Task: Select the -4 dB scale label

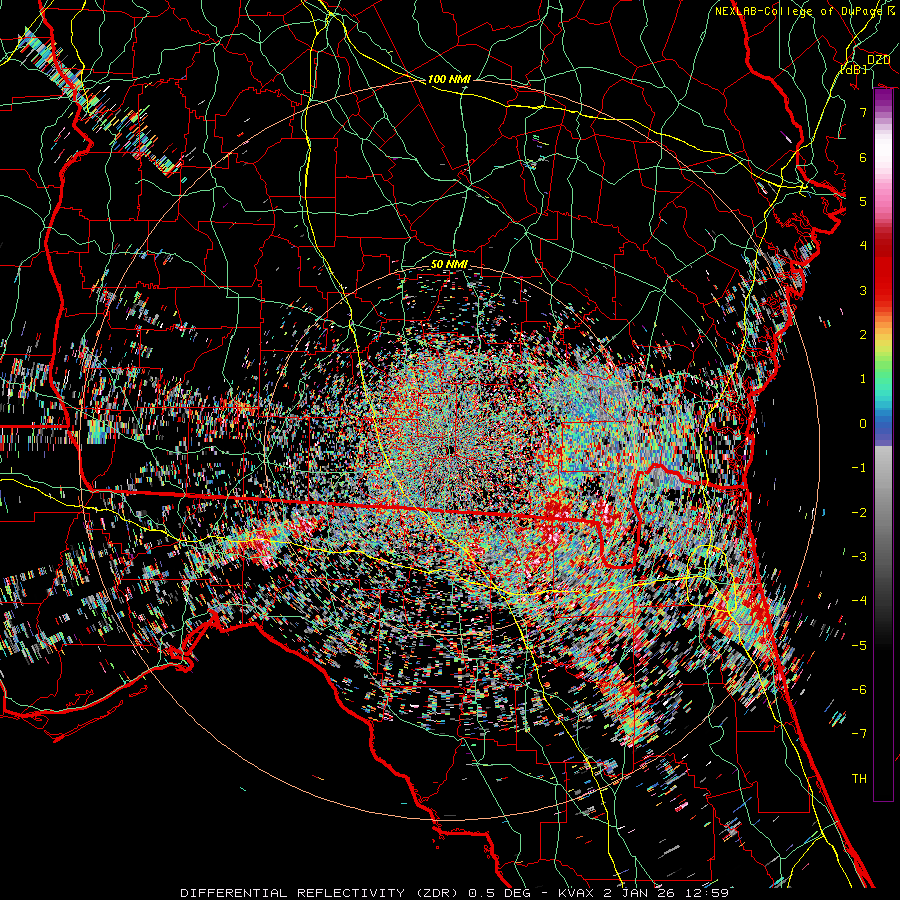Action: [859, 601]
